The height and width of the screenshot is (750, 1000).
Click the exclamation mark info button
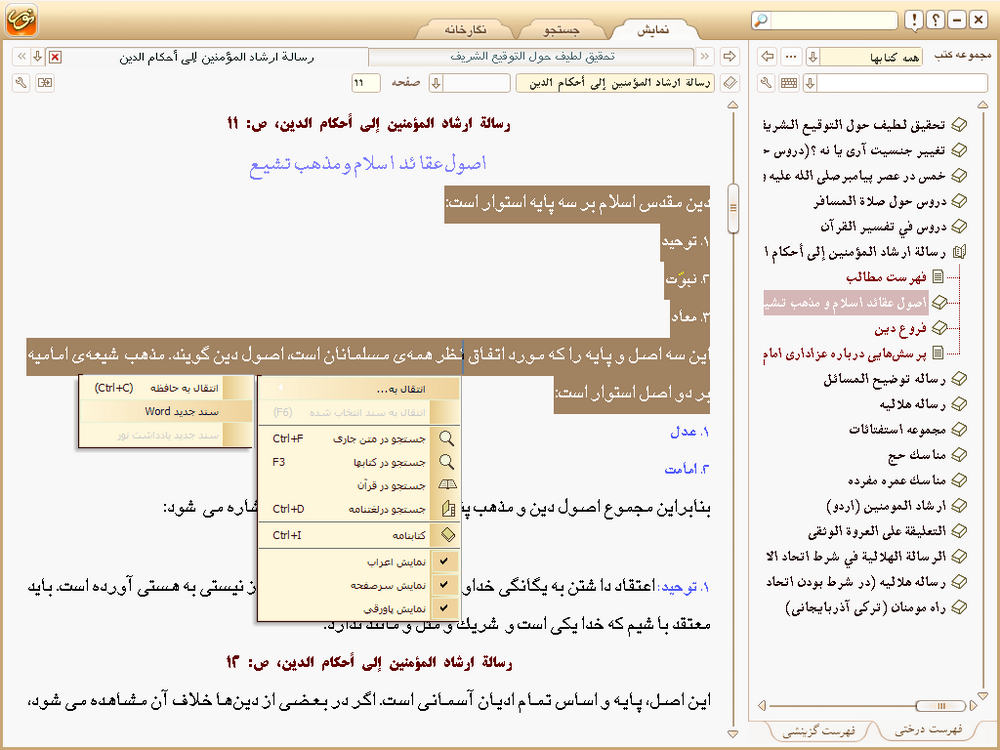pos(914,20)
